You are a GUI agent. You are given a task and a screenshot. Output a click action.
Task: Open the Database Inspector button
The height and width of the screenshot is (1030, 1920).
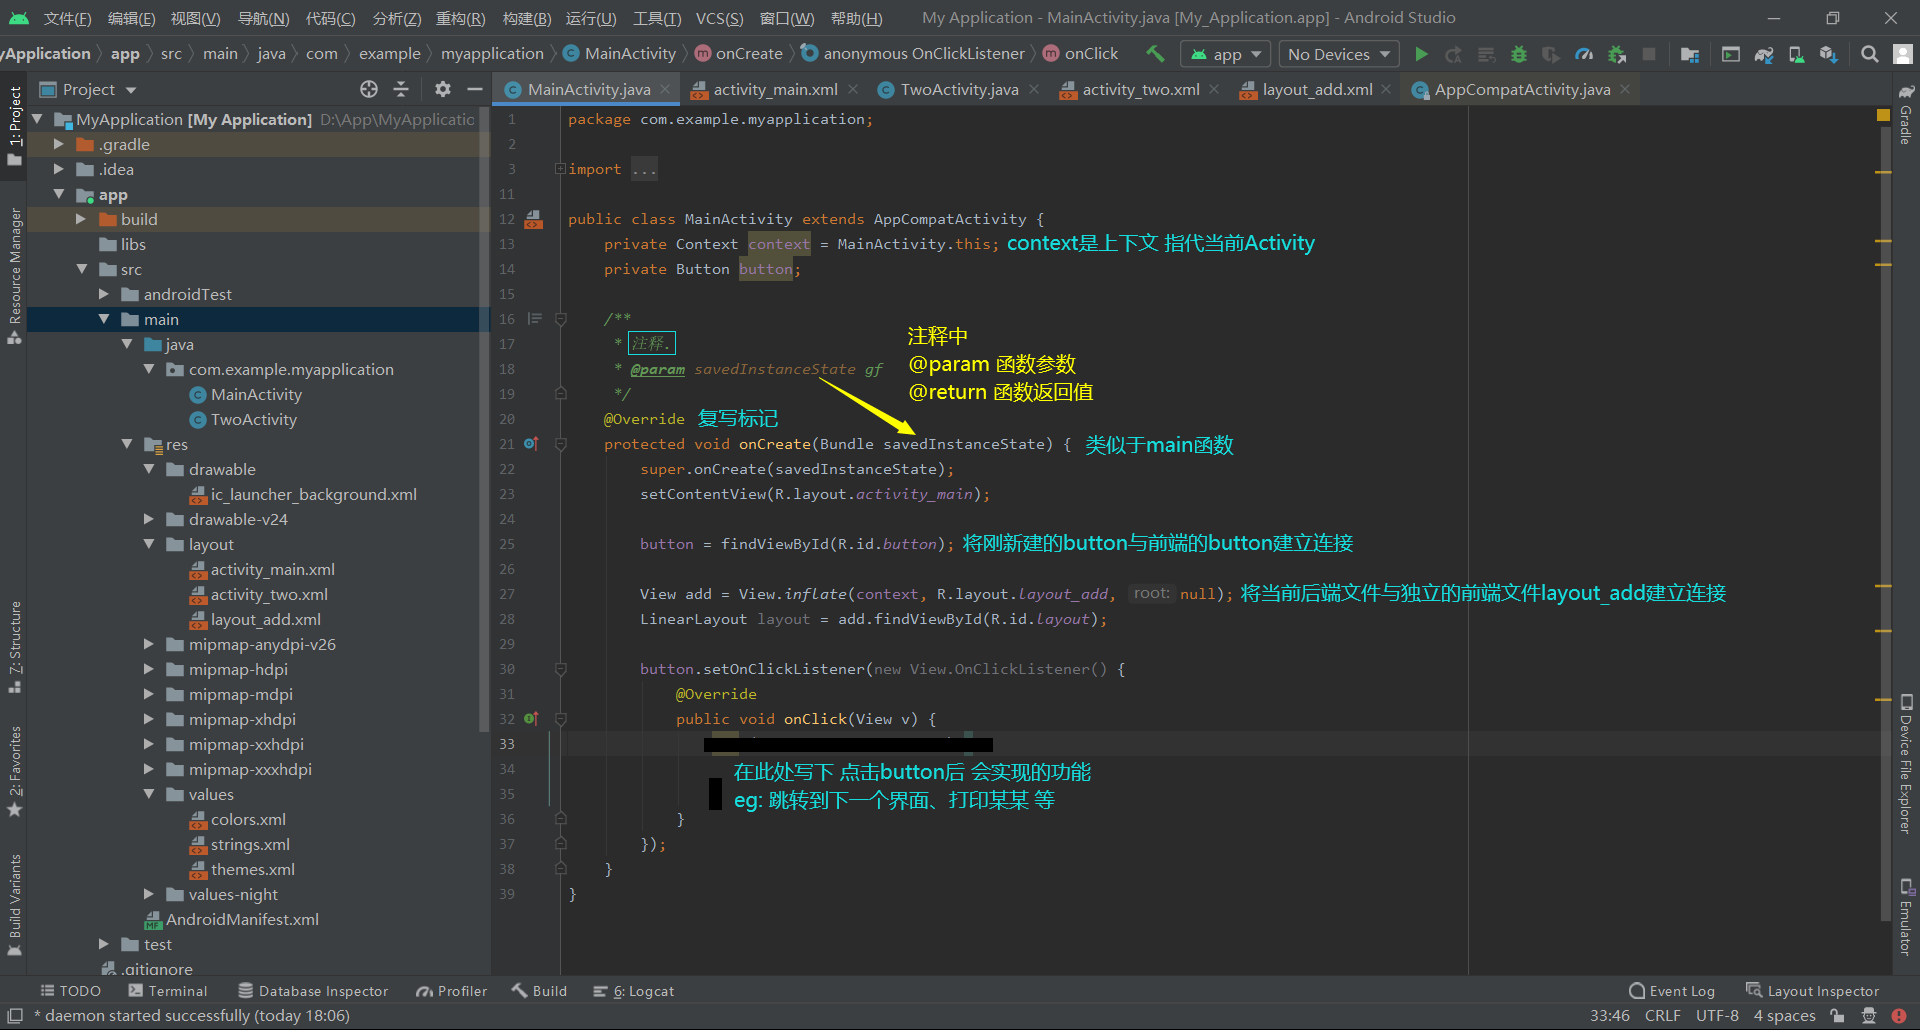pyautogui.click(x=313, y=991)
